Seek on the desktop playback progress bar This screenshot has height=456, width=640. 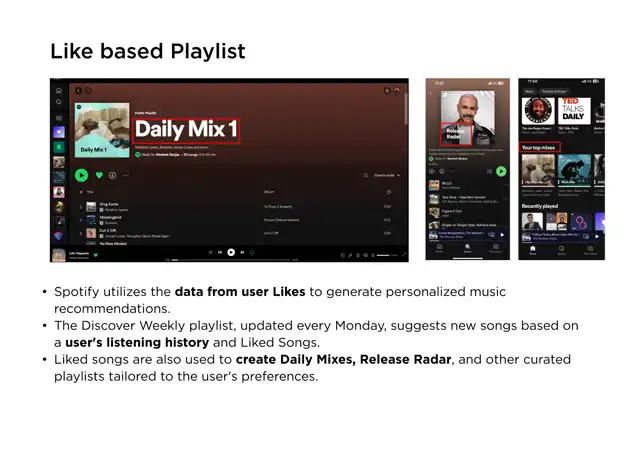[x=231, y=259]
